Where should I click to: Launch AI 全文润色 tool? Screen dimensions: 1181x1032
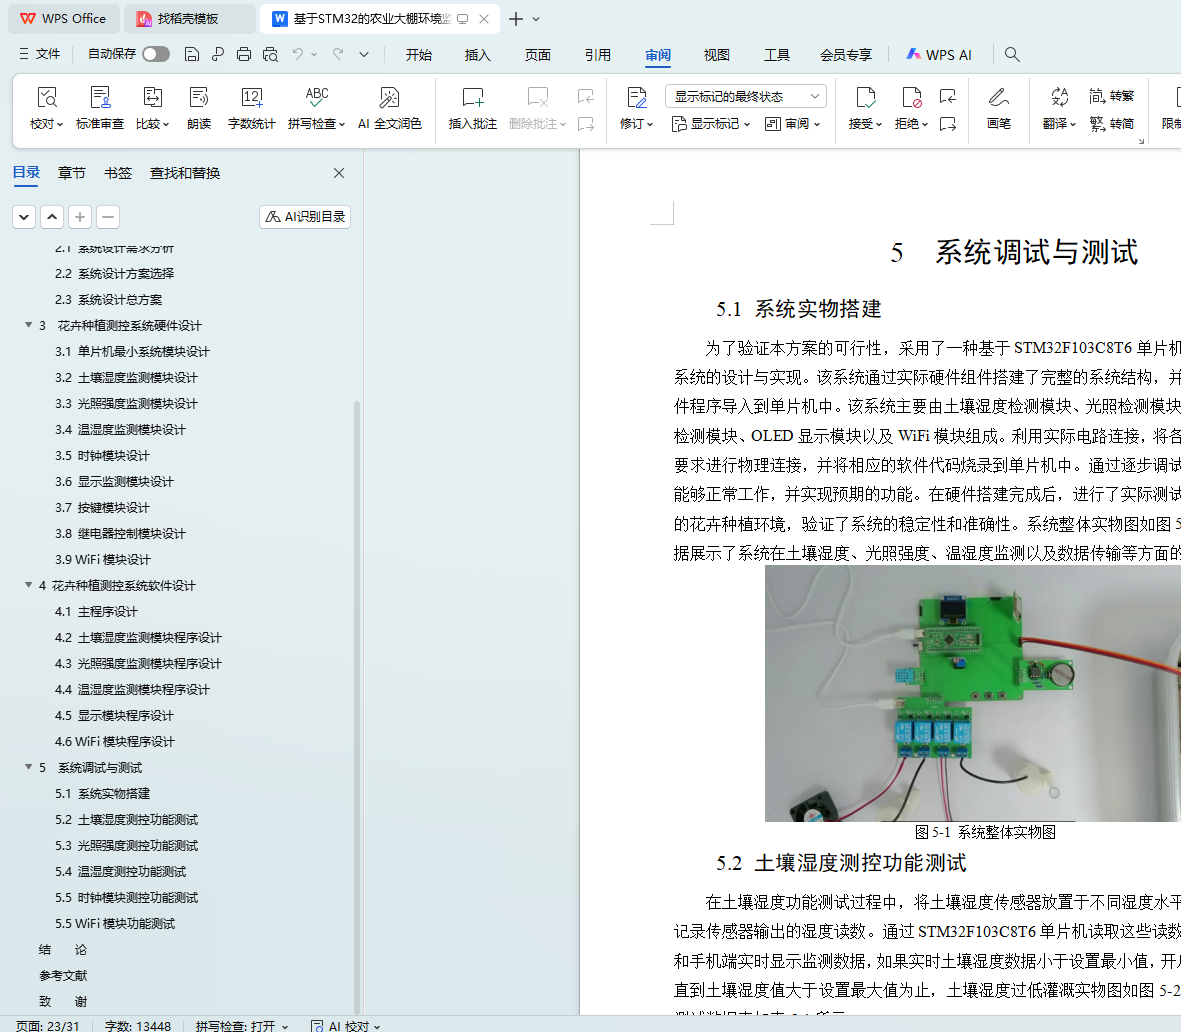(389, 98)
